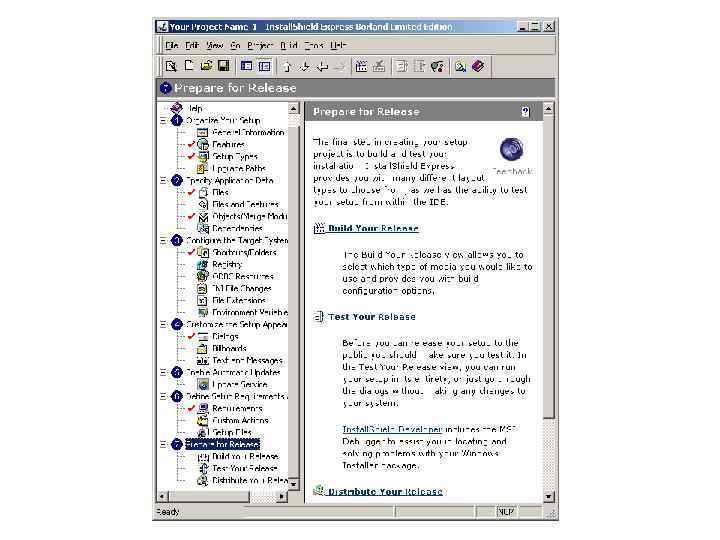
Task: Click tree horizontal scroll left arrow
Action: click(162, 496)
